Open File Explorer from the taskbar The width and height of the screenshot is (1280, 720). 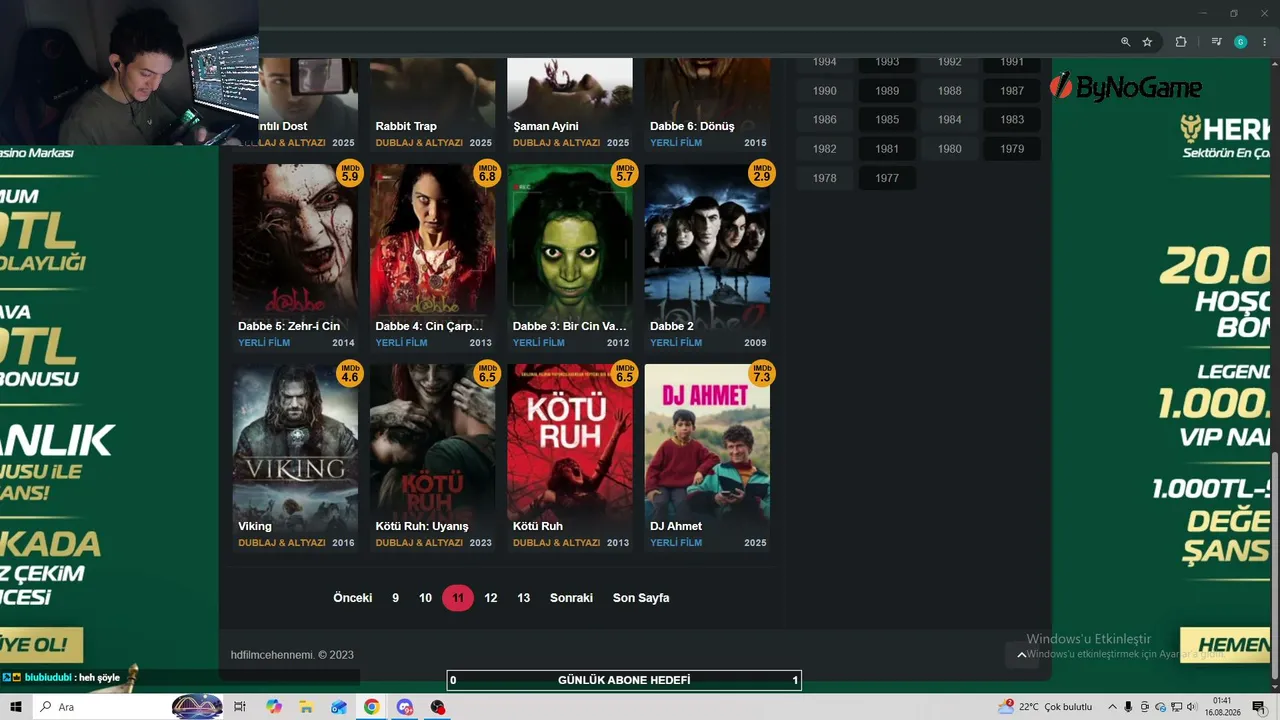[306, 707]
